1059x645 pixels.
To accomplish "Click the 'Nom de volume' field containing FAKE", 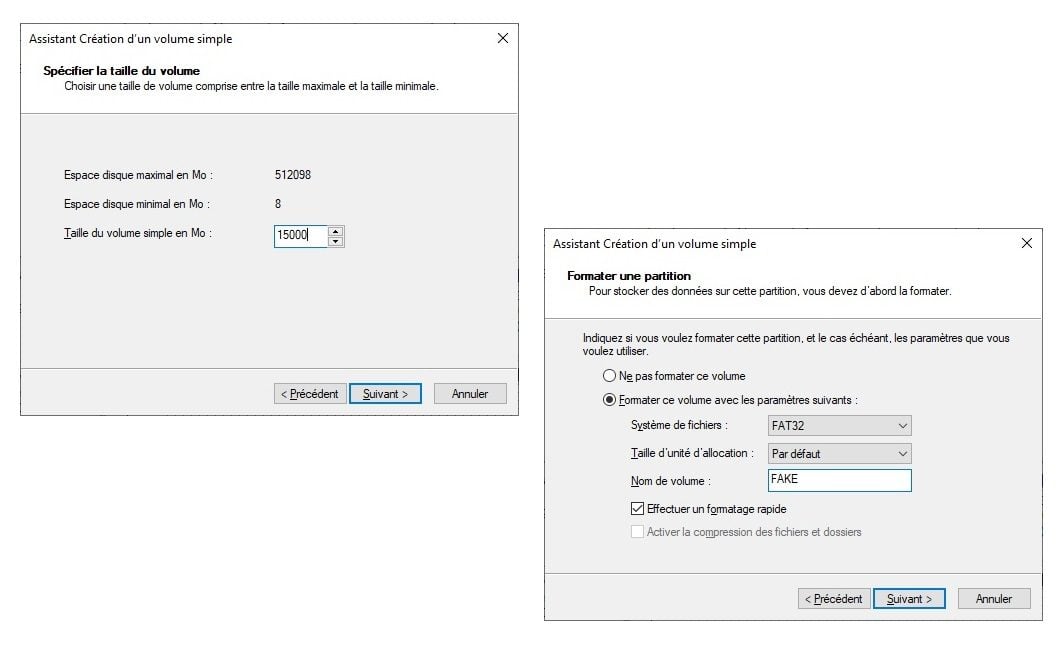I will 839,480.
